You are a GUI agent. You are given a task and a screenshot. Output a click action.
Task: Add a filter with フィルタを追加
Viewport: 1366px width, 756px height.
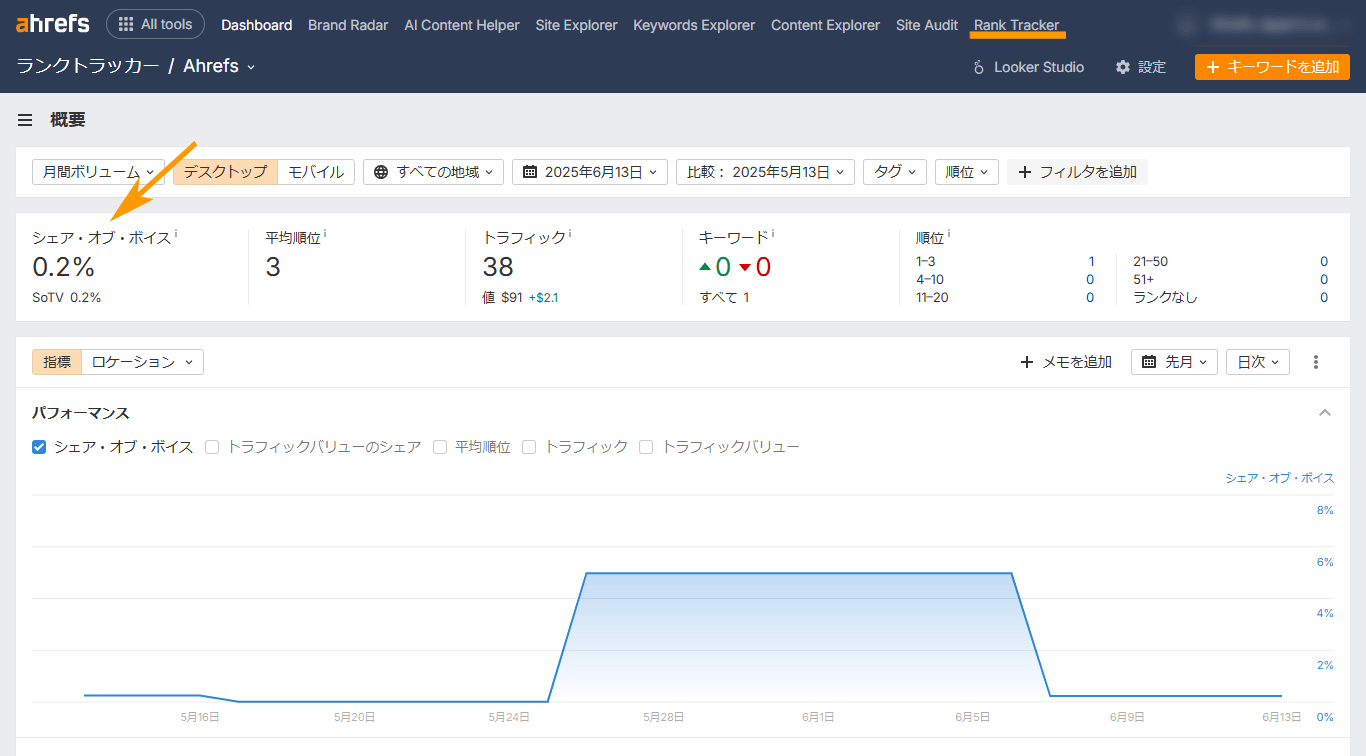click(x=1077, y=171)
